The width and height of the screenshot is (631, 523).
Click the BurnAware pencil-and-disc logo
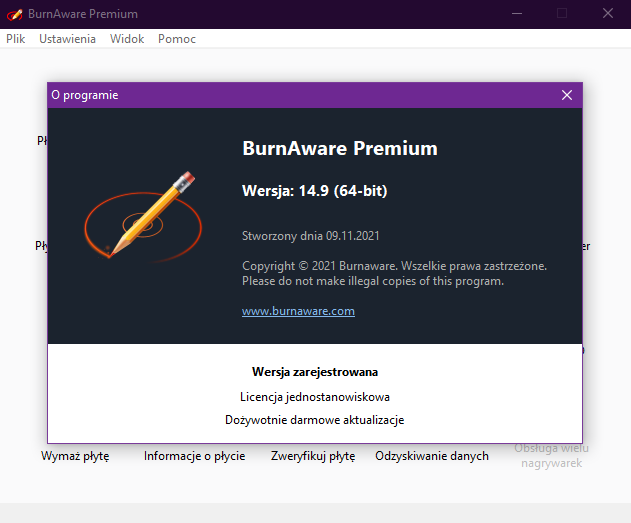[143, 216]
